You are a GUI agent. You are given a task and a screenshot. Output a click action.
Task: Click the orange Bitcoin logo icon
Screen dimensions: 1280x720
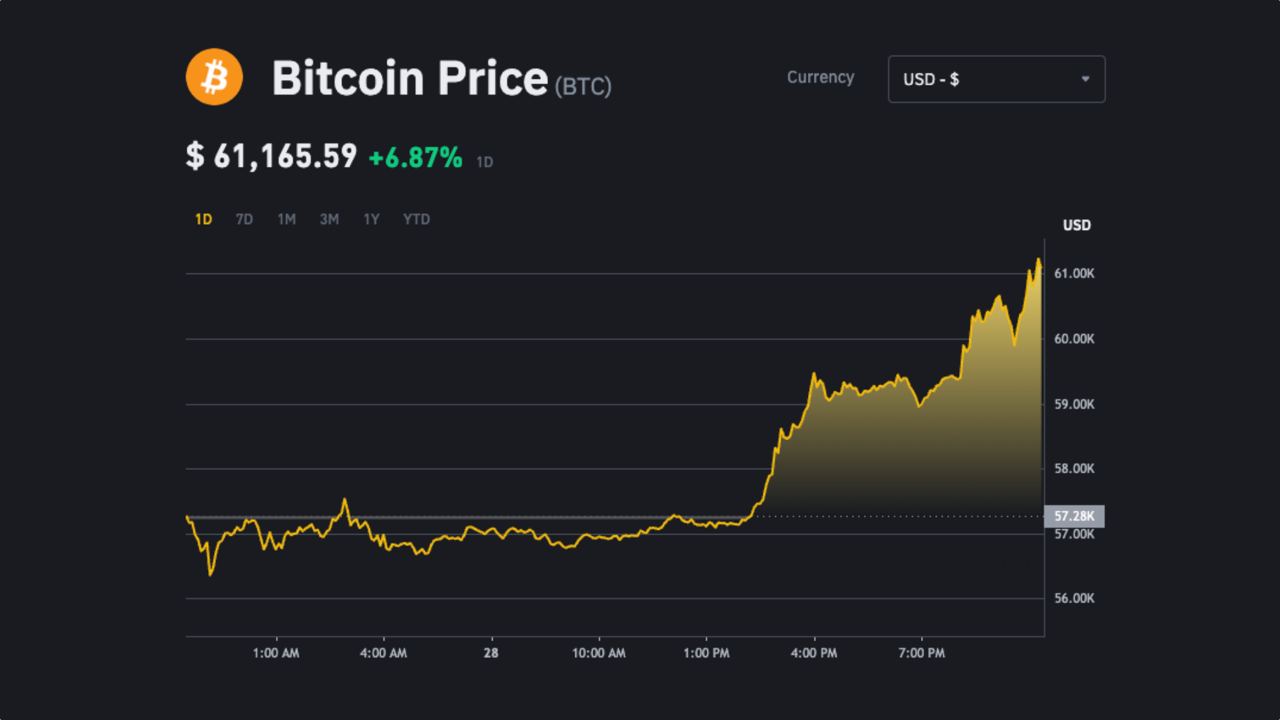[x=214, y=77]
